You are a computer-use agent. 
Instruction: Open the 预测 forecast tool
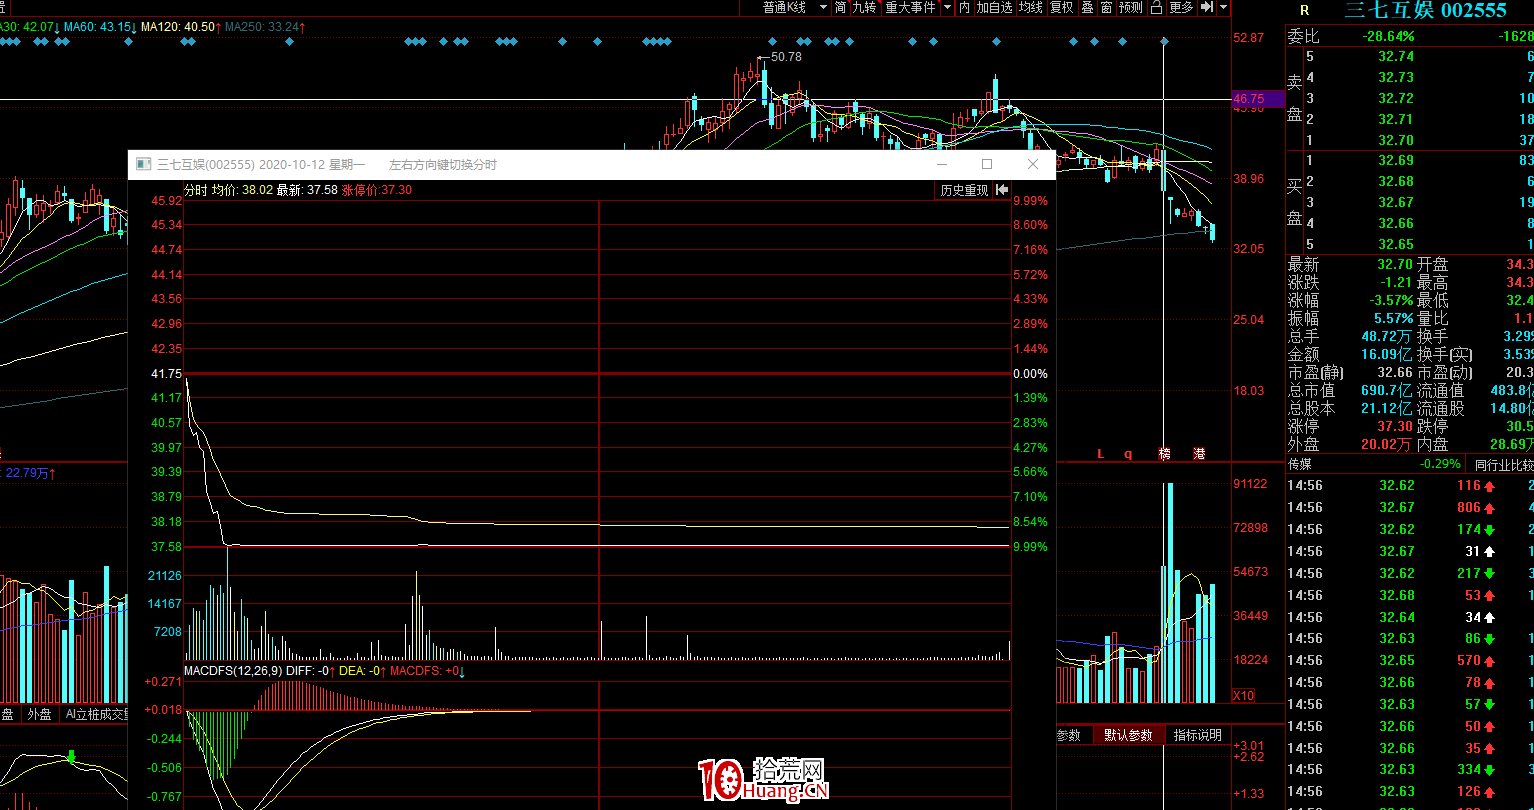coord(1130,7)
